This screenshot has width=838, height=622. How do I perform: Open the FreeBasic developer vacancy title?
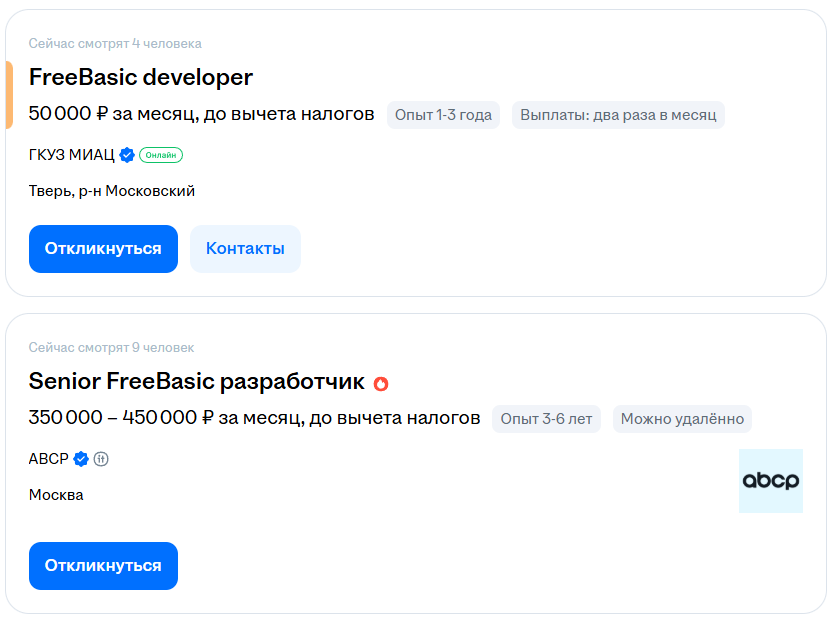(141, 77)
